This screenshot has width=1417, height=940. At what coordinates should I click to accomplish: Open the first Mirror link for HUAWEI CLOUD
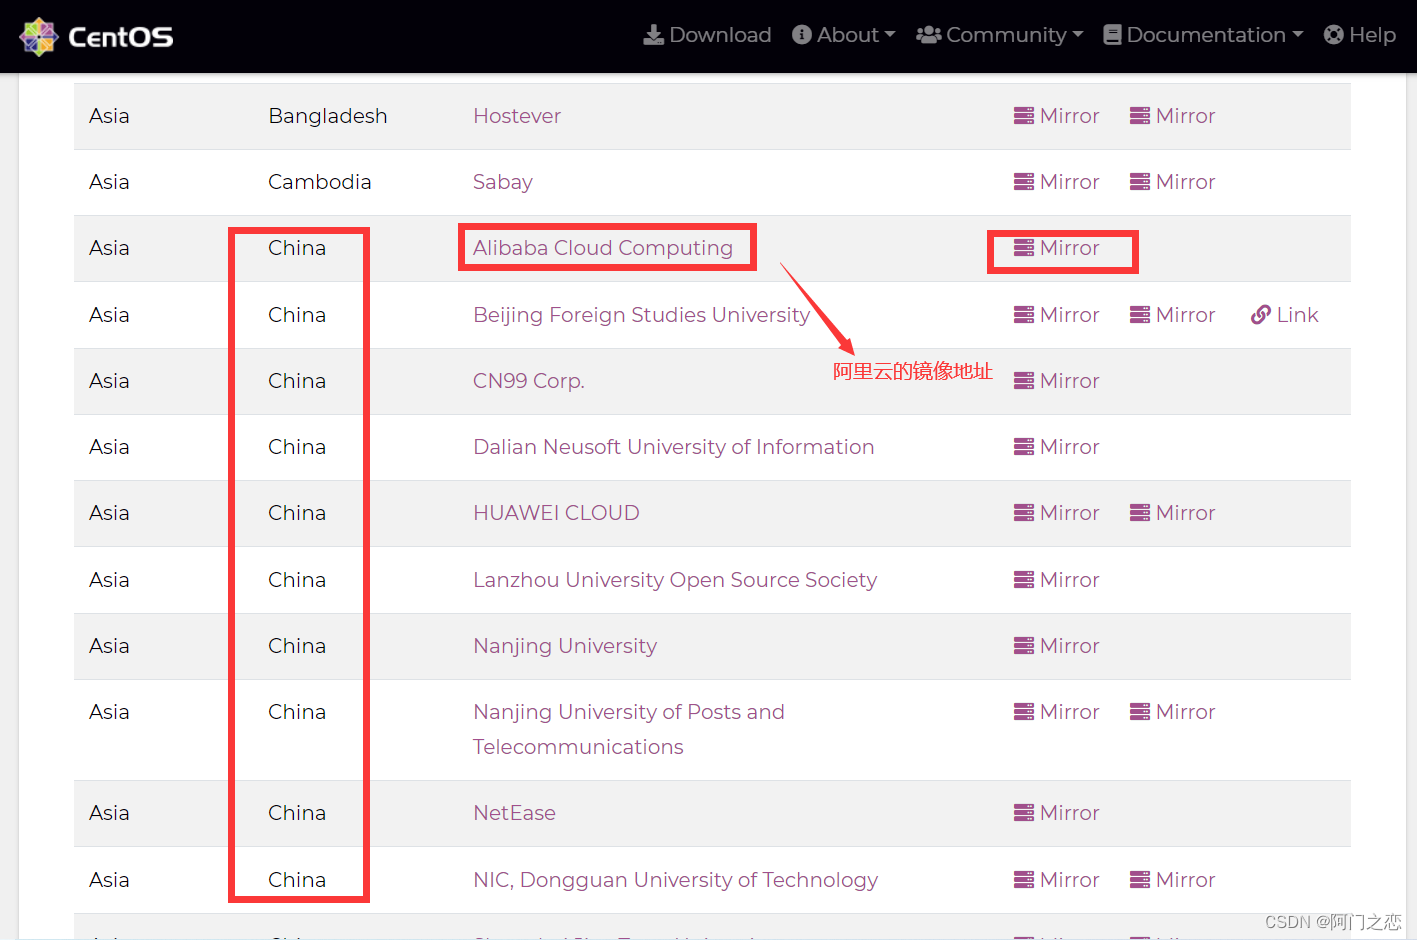1056,513
